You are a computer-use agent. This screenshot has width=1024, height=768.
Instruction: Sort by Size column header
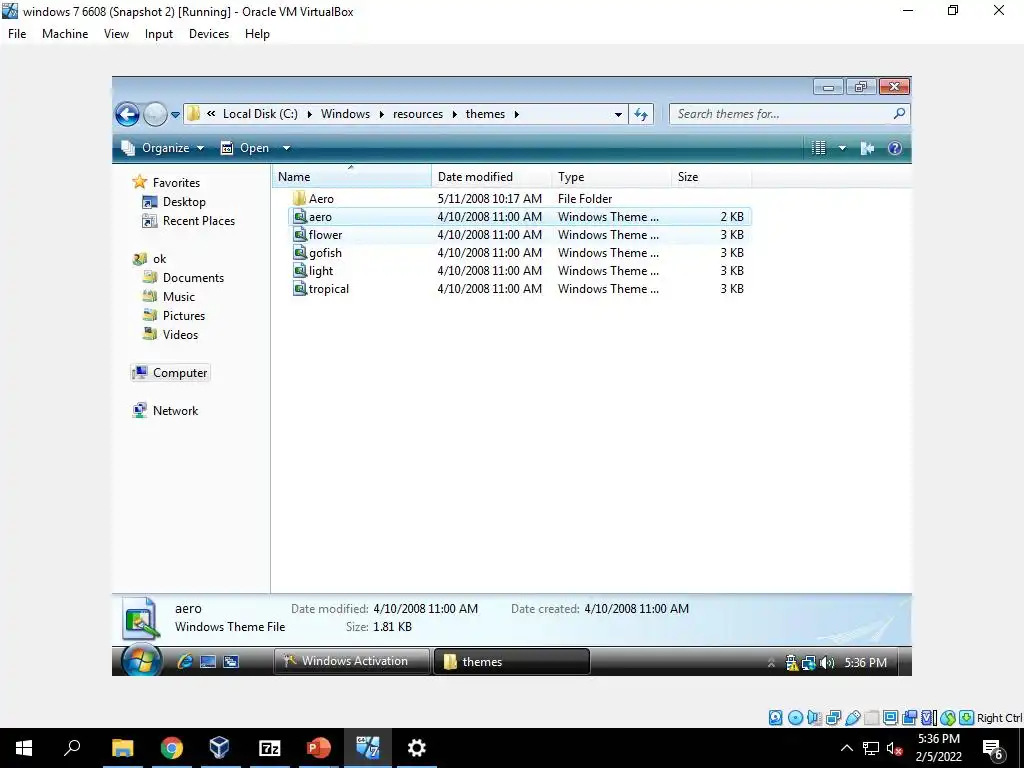(x=711, y=177)
